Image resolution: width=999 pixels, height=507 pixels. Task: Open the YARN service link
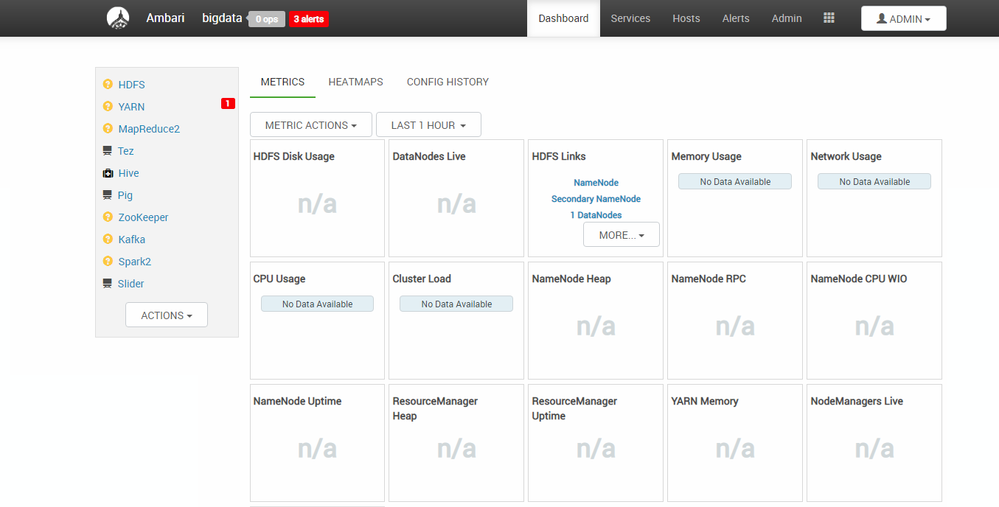coord(131,107)
